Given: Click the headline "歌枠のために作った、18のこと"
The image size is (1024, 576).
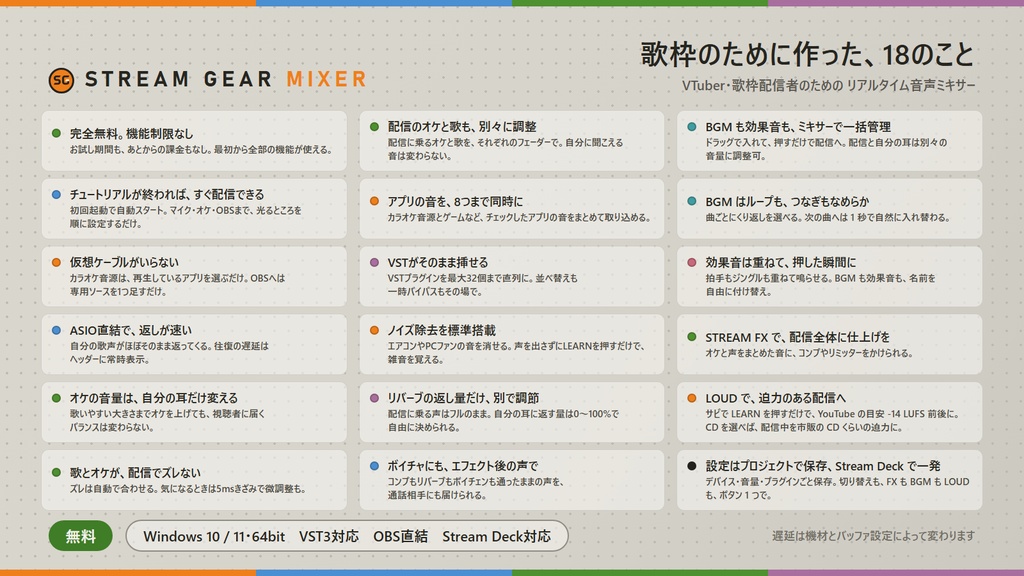Looking at the screenshot, I should point(808,54).
